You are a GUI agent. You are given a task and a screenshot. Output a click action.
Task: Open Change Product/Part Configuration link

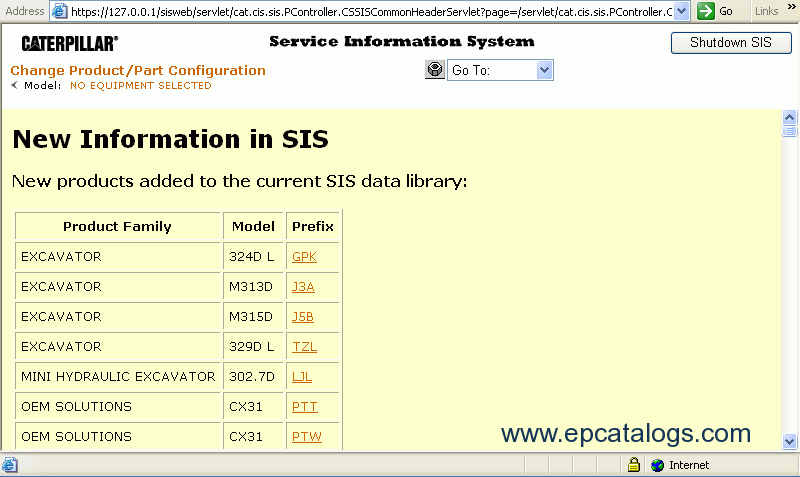tap(138, 71)
